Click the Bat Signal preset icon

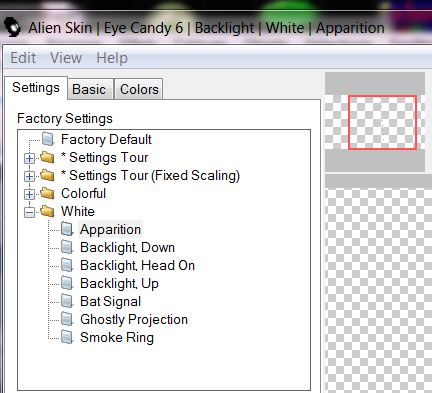pyautogui.click(x=67, y=301)
